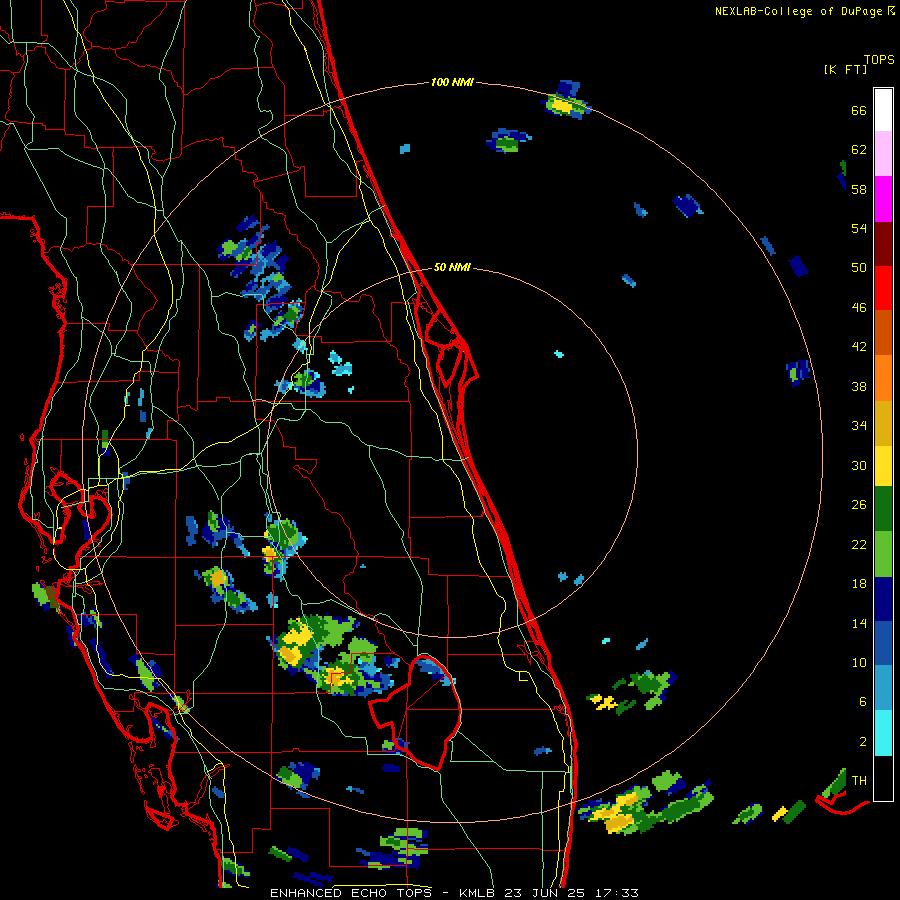
Task: Click the 30 value on the legend
Action: [859, 465]
